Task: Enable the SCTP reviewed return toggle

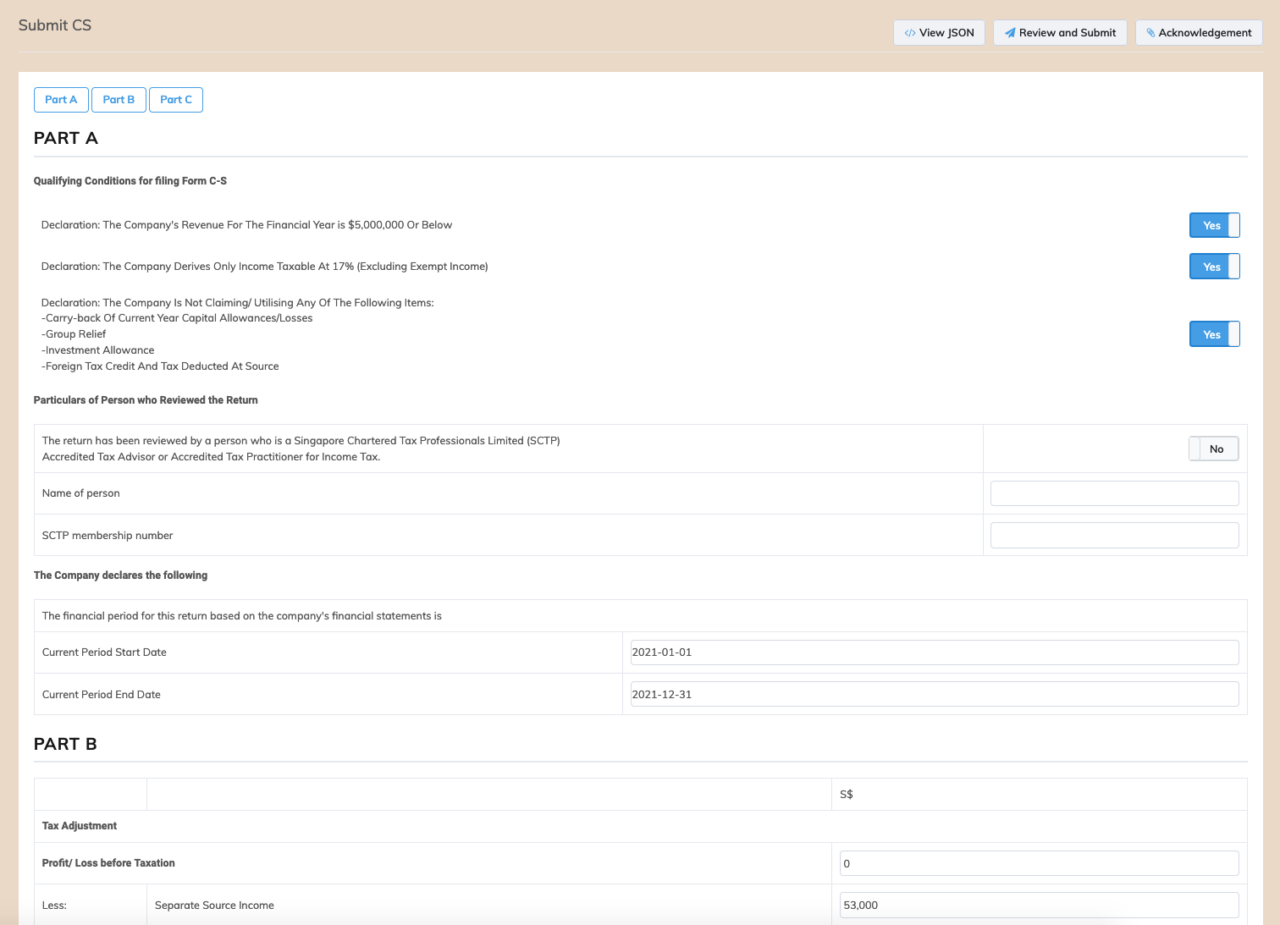Action: coord(1214,449)
